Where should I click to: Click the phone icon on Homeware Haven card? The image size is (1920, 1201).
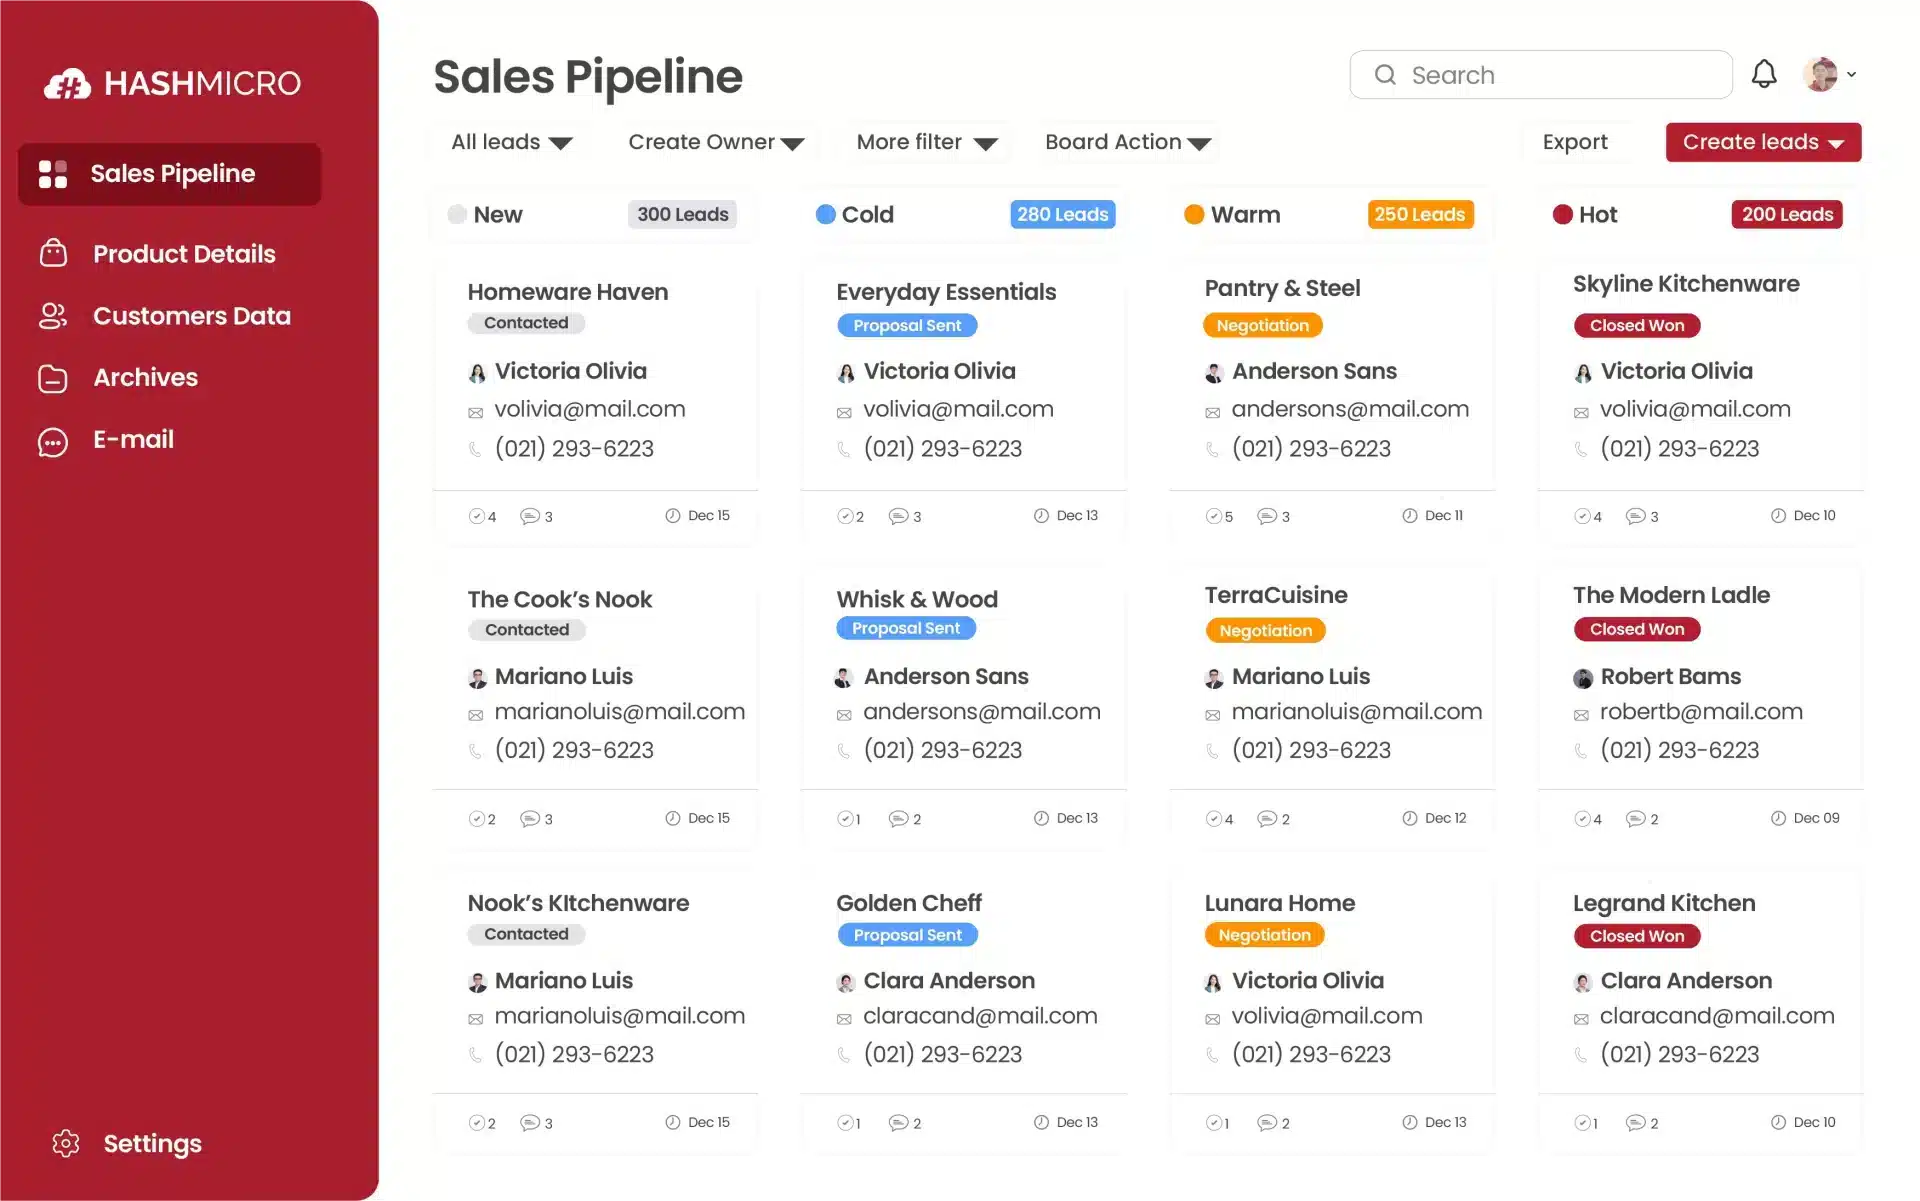[x=475, y=449]
